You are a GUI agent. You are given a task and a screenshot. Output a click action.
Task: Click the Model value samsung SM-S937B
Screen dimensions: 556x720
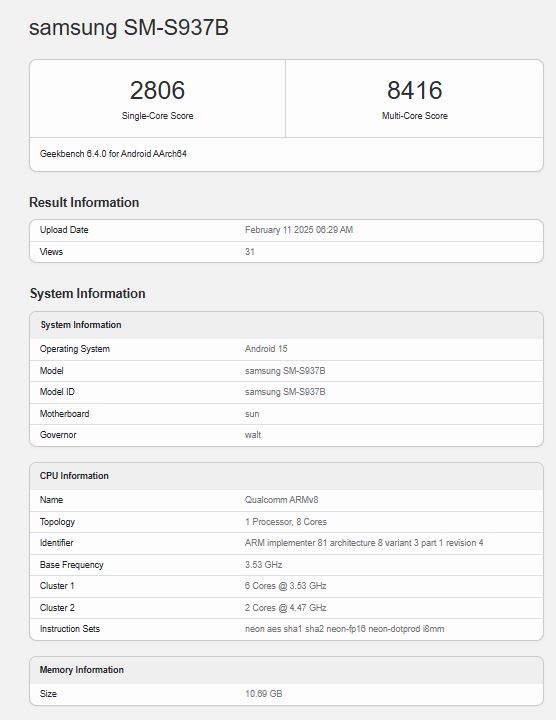pyautogui.click(x=285, y=371)
